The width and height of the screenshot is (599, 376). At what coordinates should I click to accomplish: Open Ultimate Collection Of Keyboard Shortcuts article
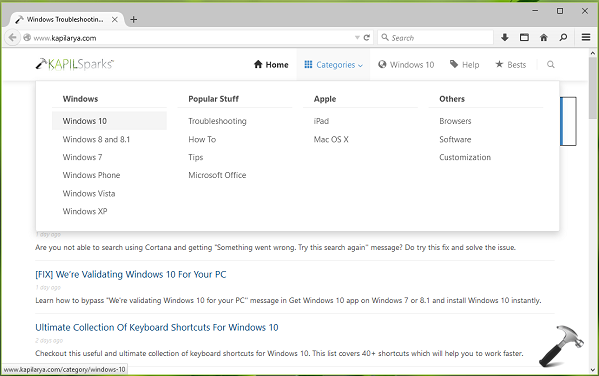pyautogui.click(x=157, y=327)
